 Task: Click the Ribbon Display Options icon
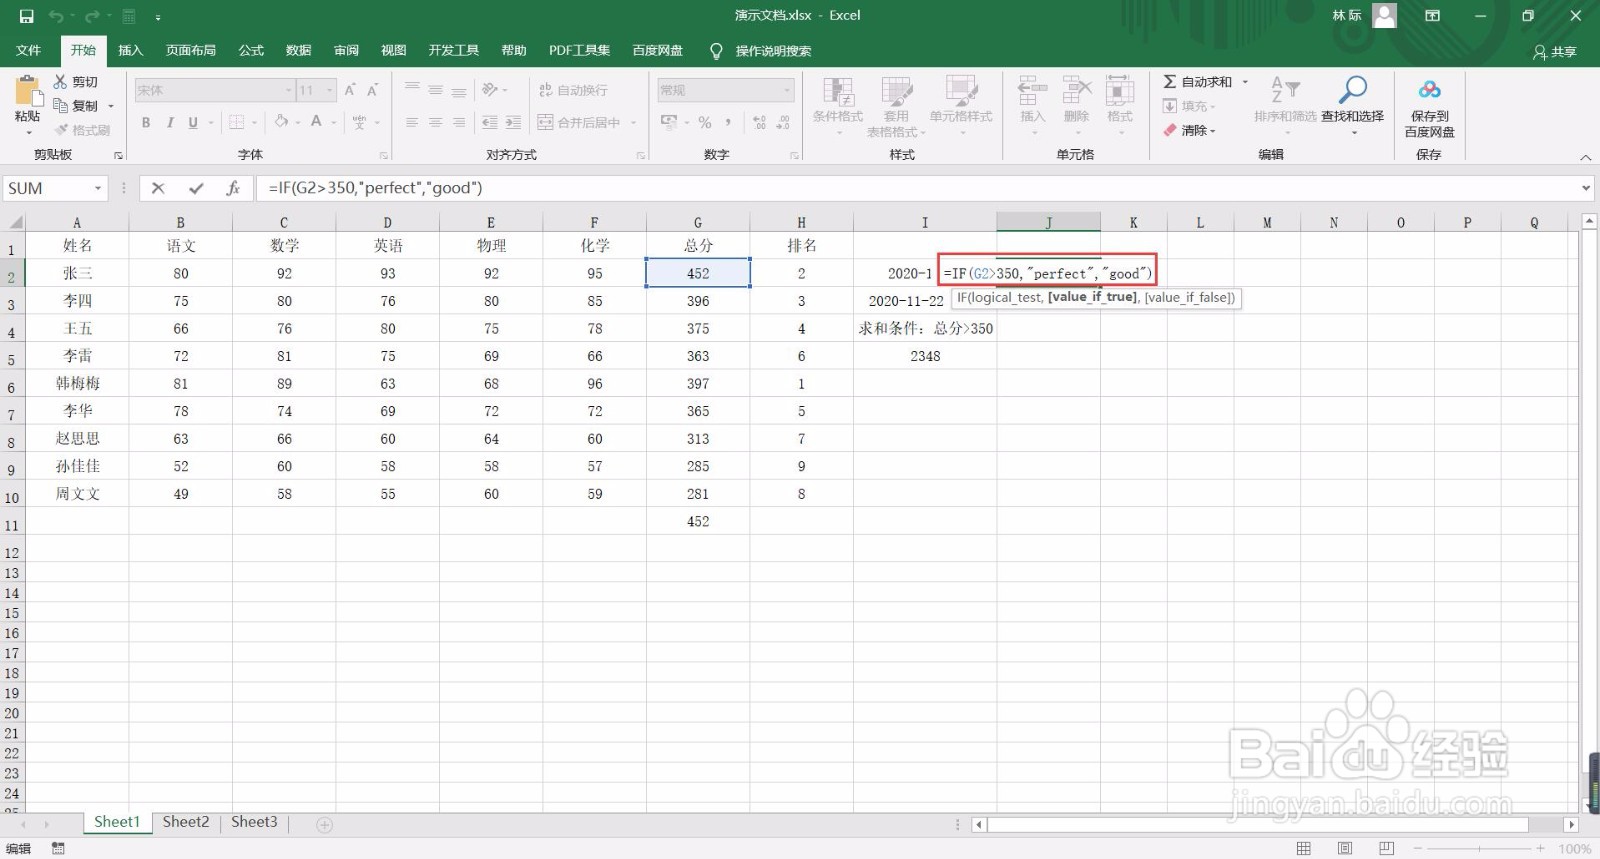[x=1432, y=16]
